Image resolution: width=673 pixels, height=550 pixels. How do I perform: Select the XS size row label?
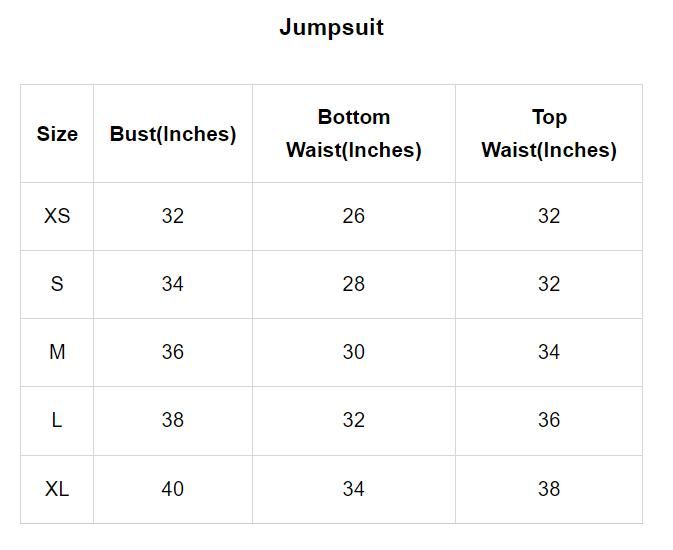pyautogui.click(x=57, y=216)
